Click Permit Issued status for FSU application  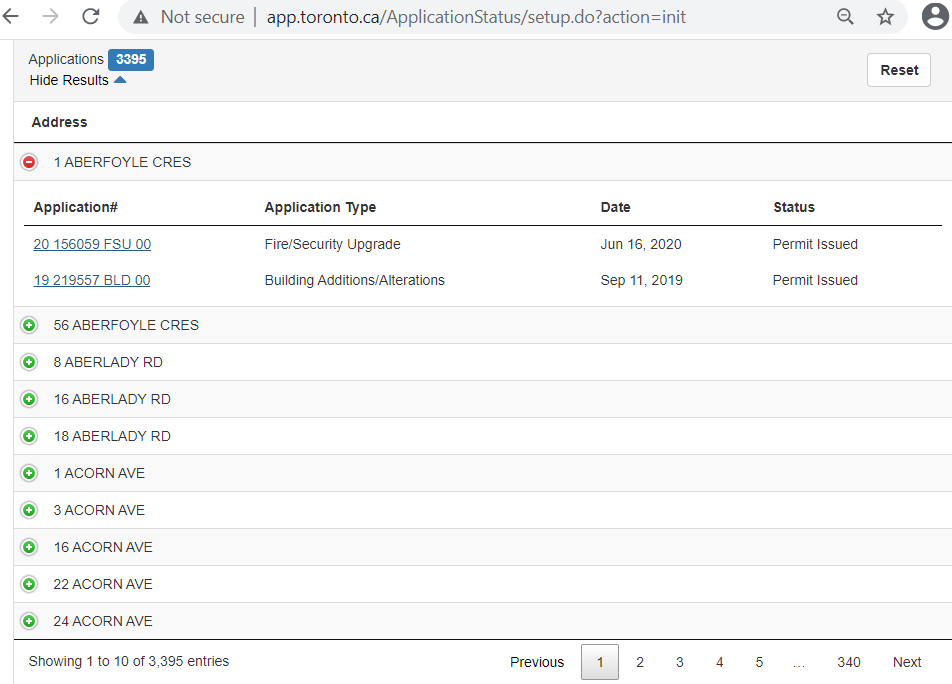(x=815, y=244)
